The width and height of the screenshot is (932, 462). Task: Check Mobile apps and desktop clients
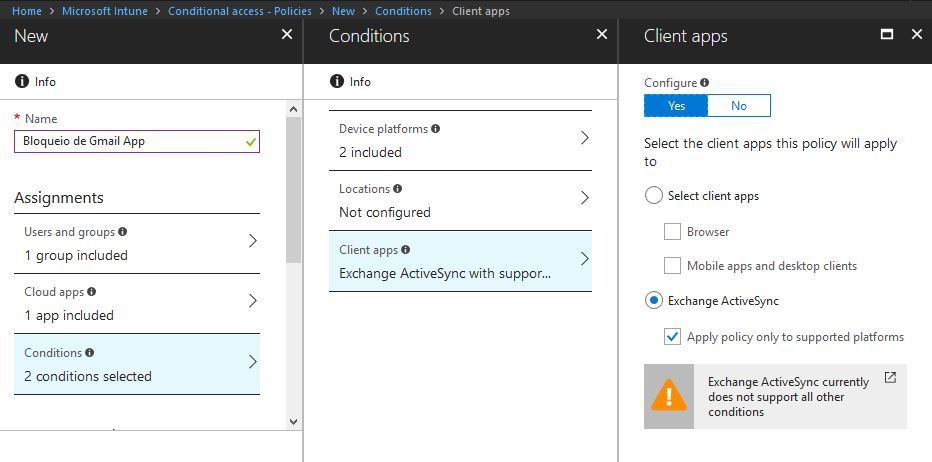pyautogui.click(x=672, y=266)
